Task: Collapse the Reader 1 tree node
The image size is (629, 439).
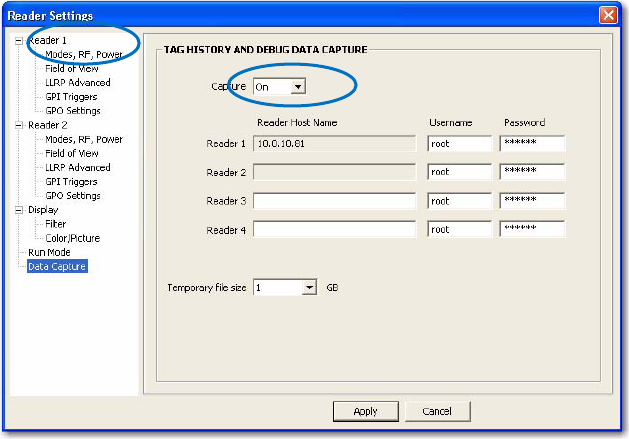Action: coord(18,41)
